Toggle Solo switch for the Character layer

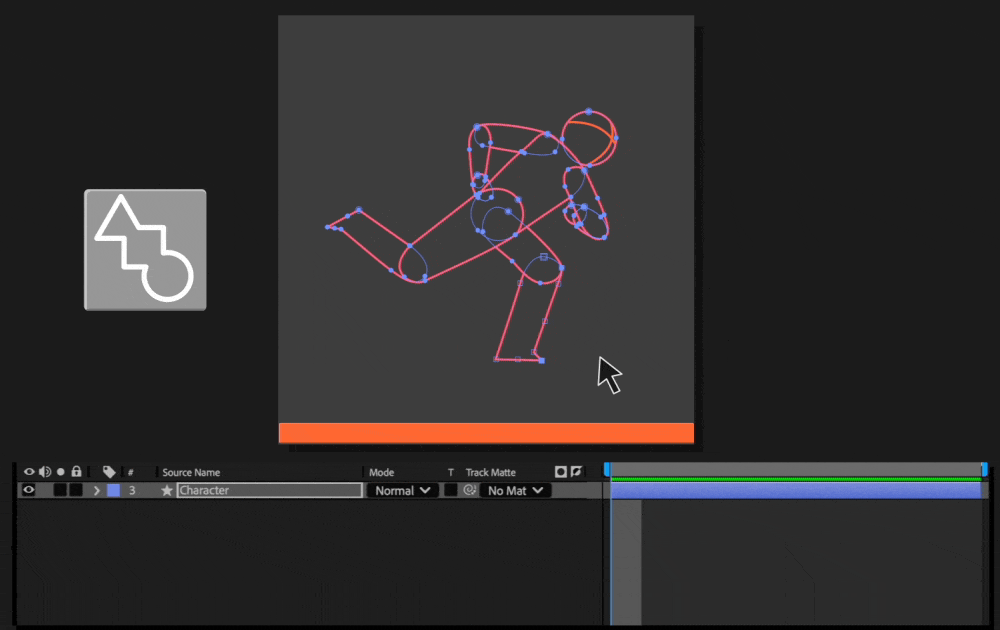[x=60, y=490]
